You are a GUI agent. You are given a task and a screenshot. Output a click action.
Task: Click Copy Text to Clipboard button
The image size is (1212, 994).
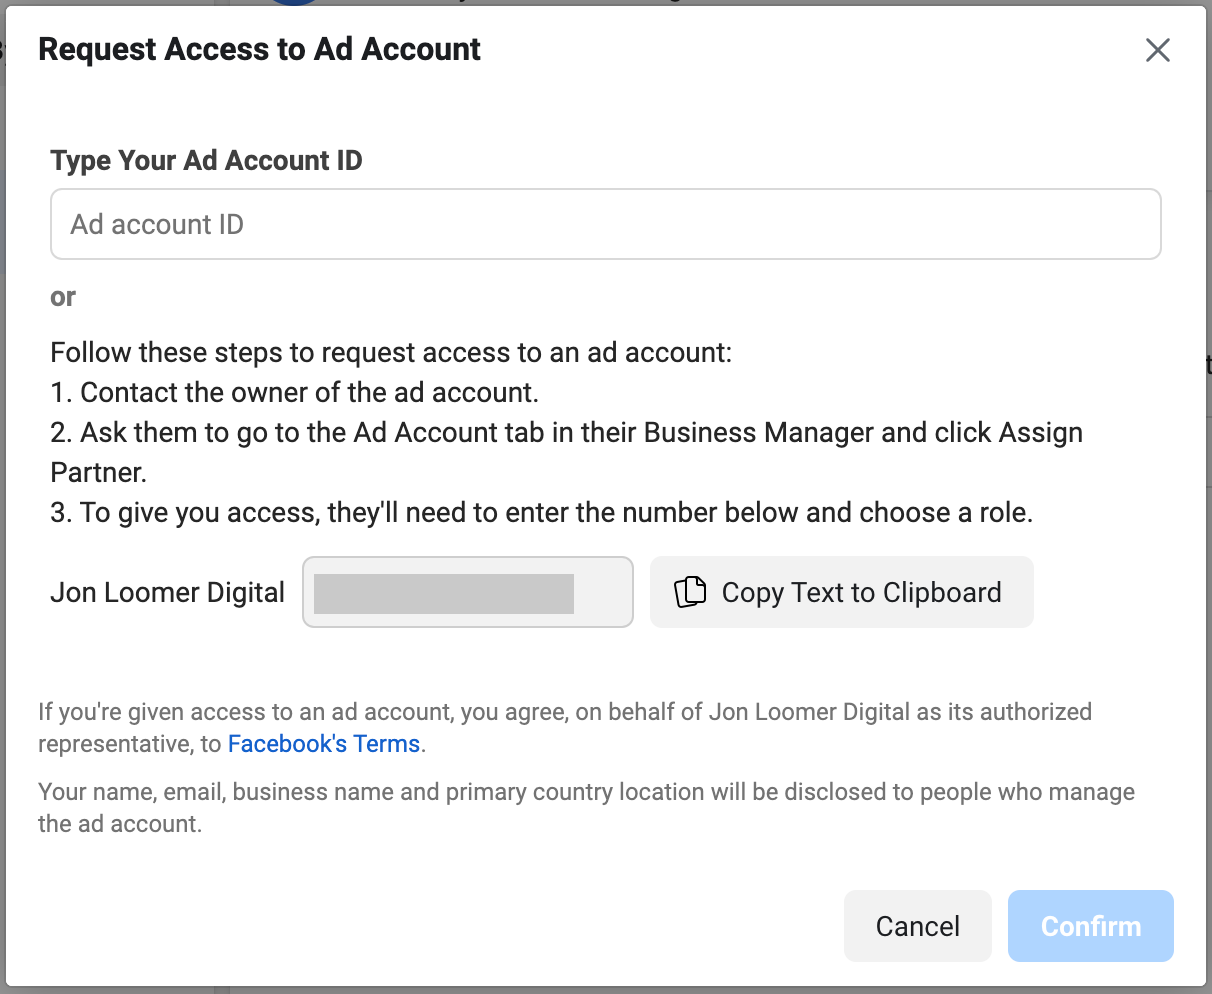pyautogui.click(x=842, y=592)
